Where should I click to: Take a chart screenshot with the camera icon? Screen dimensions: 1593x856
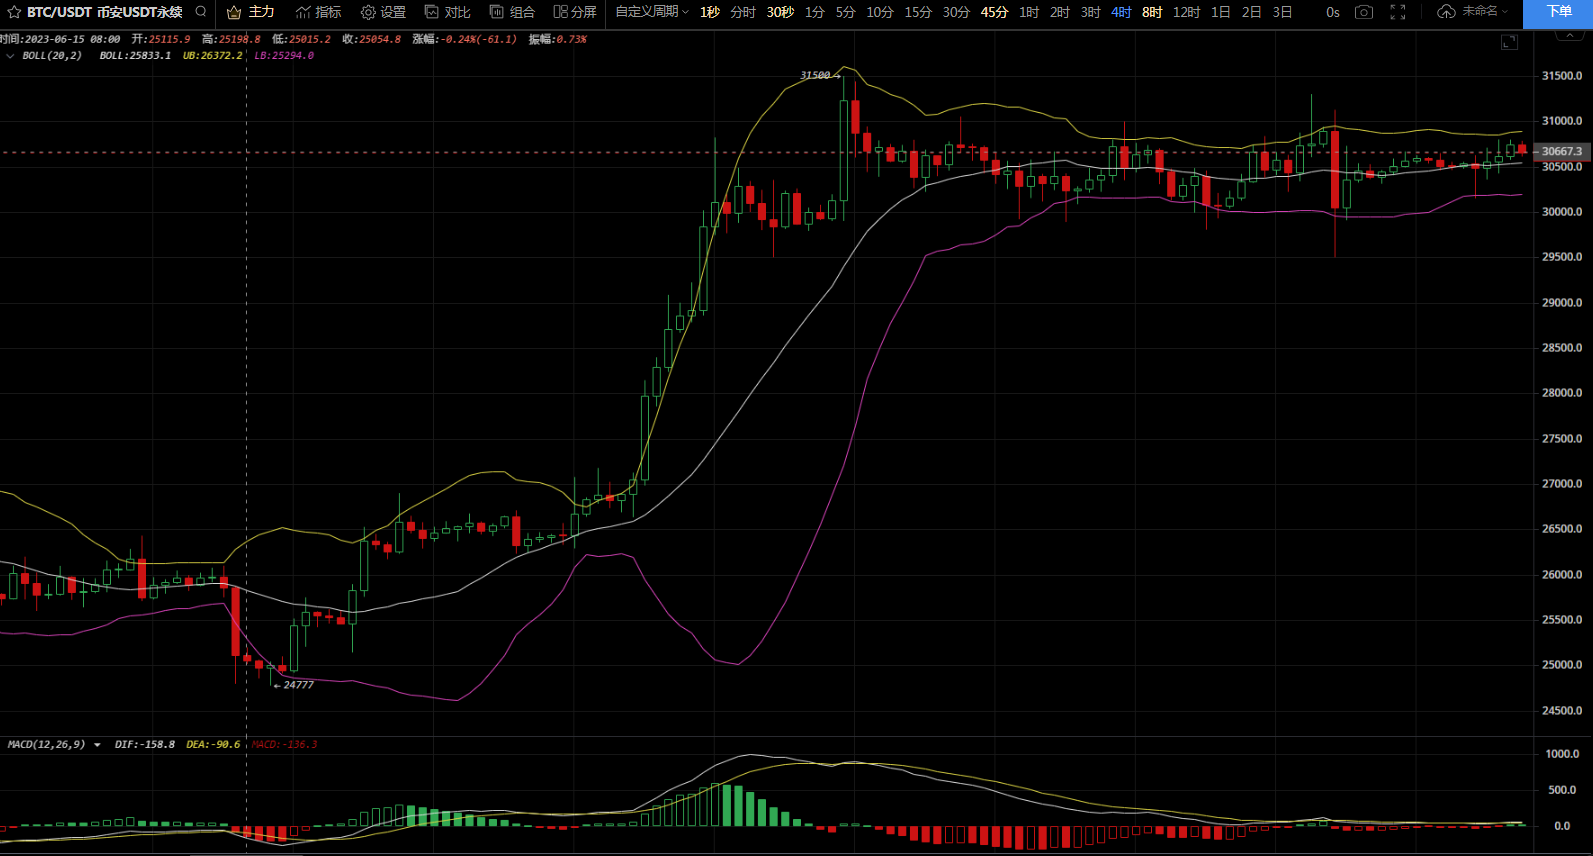pos(1363,12)
